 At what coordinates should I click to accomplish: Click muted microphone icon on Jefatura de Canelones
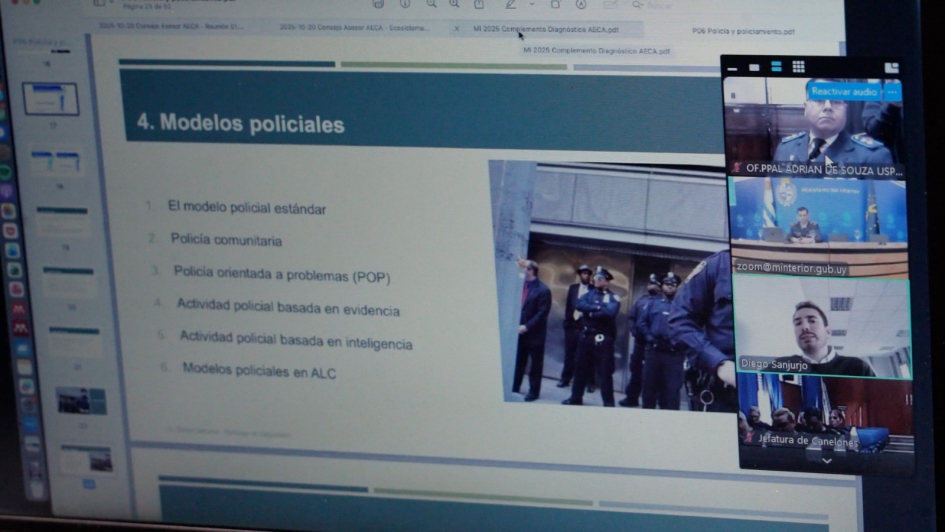coord(750,437)
